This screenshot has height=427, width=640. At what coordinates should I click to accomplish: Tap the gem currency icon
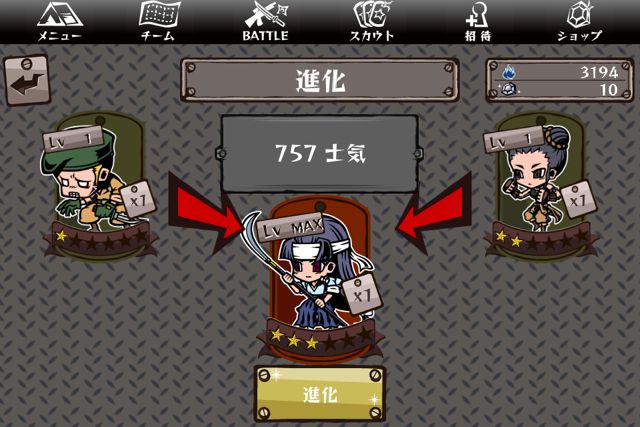point(509,89)
